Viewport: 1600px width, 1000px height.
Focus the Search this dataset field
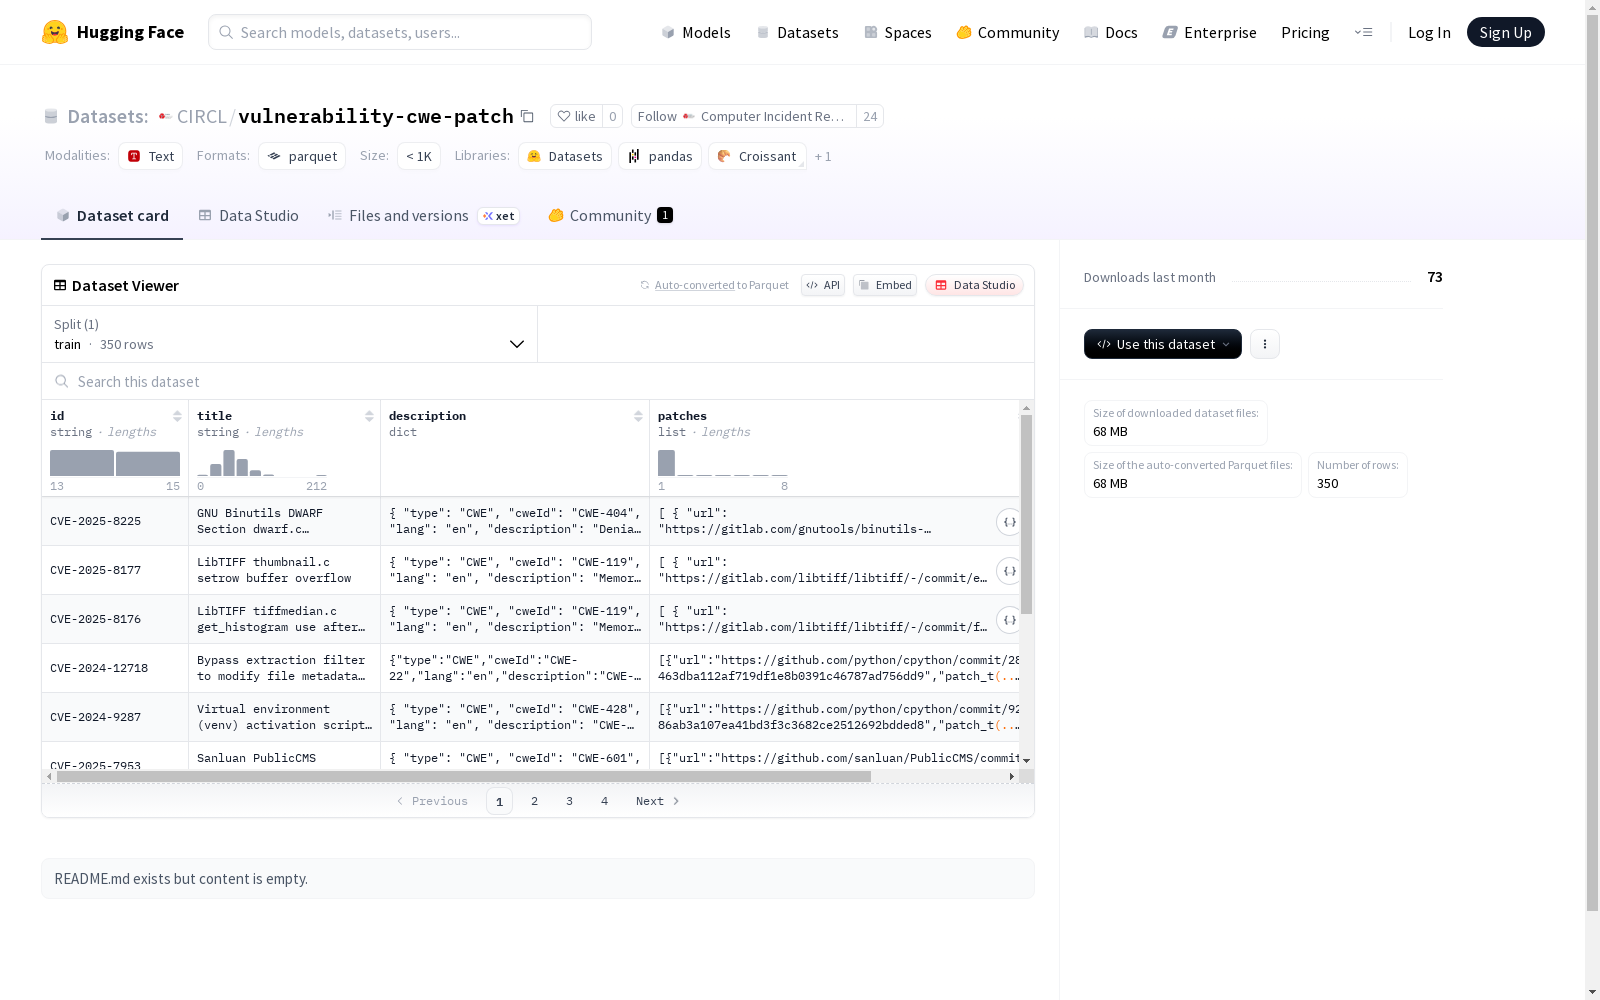point(538,382)
